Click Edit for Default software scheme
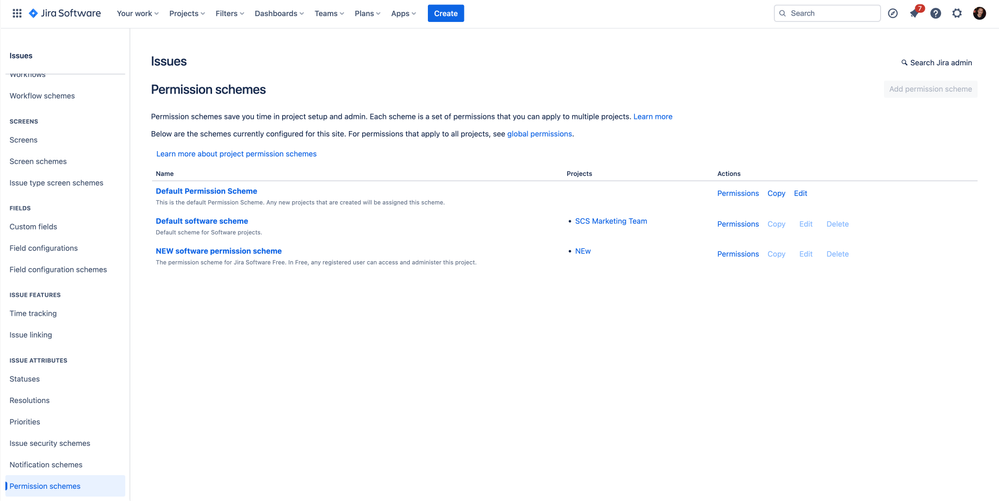Image resolution: width=999 pixels, height=501 pixels. click(x=806, y=224)
